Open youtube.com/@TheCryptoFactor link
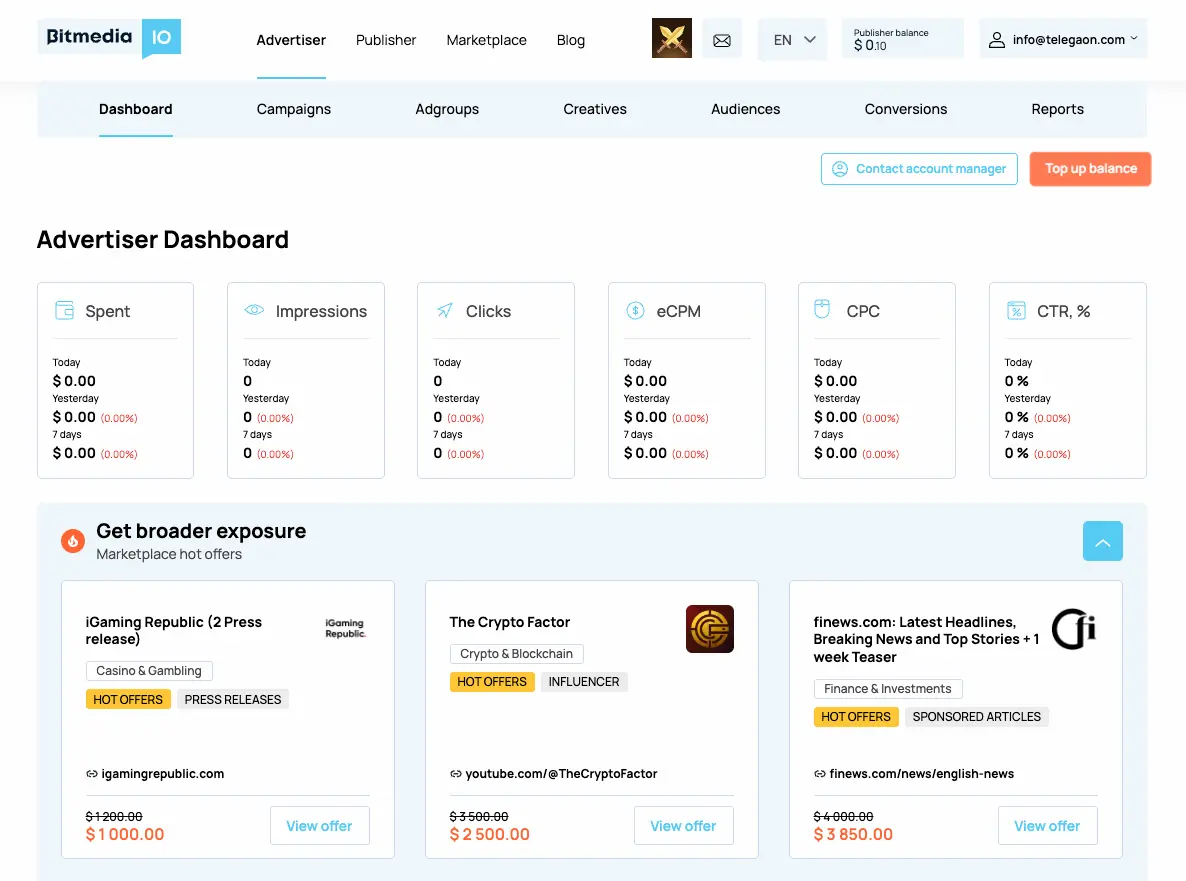This screenshot has width=1186, height=881. point(561,774)
